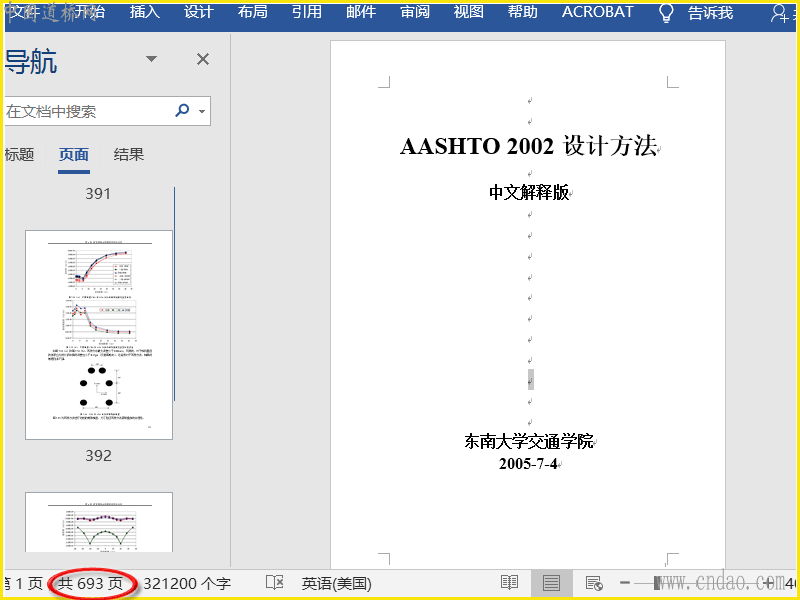
Task: Open the 视图 ribbon tab
Action: [x=468, y=12]
